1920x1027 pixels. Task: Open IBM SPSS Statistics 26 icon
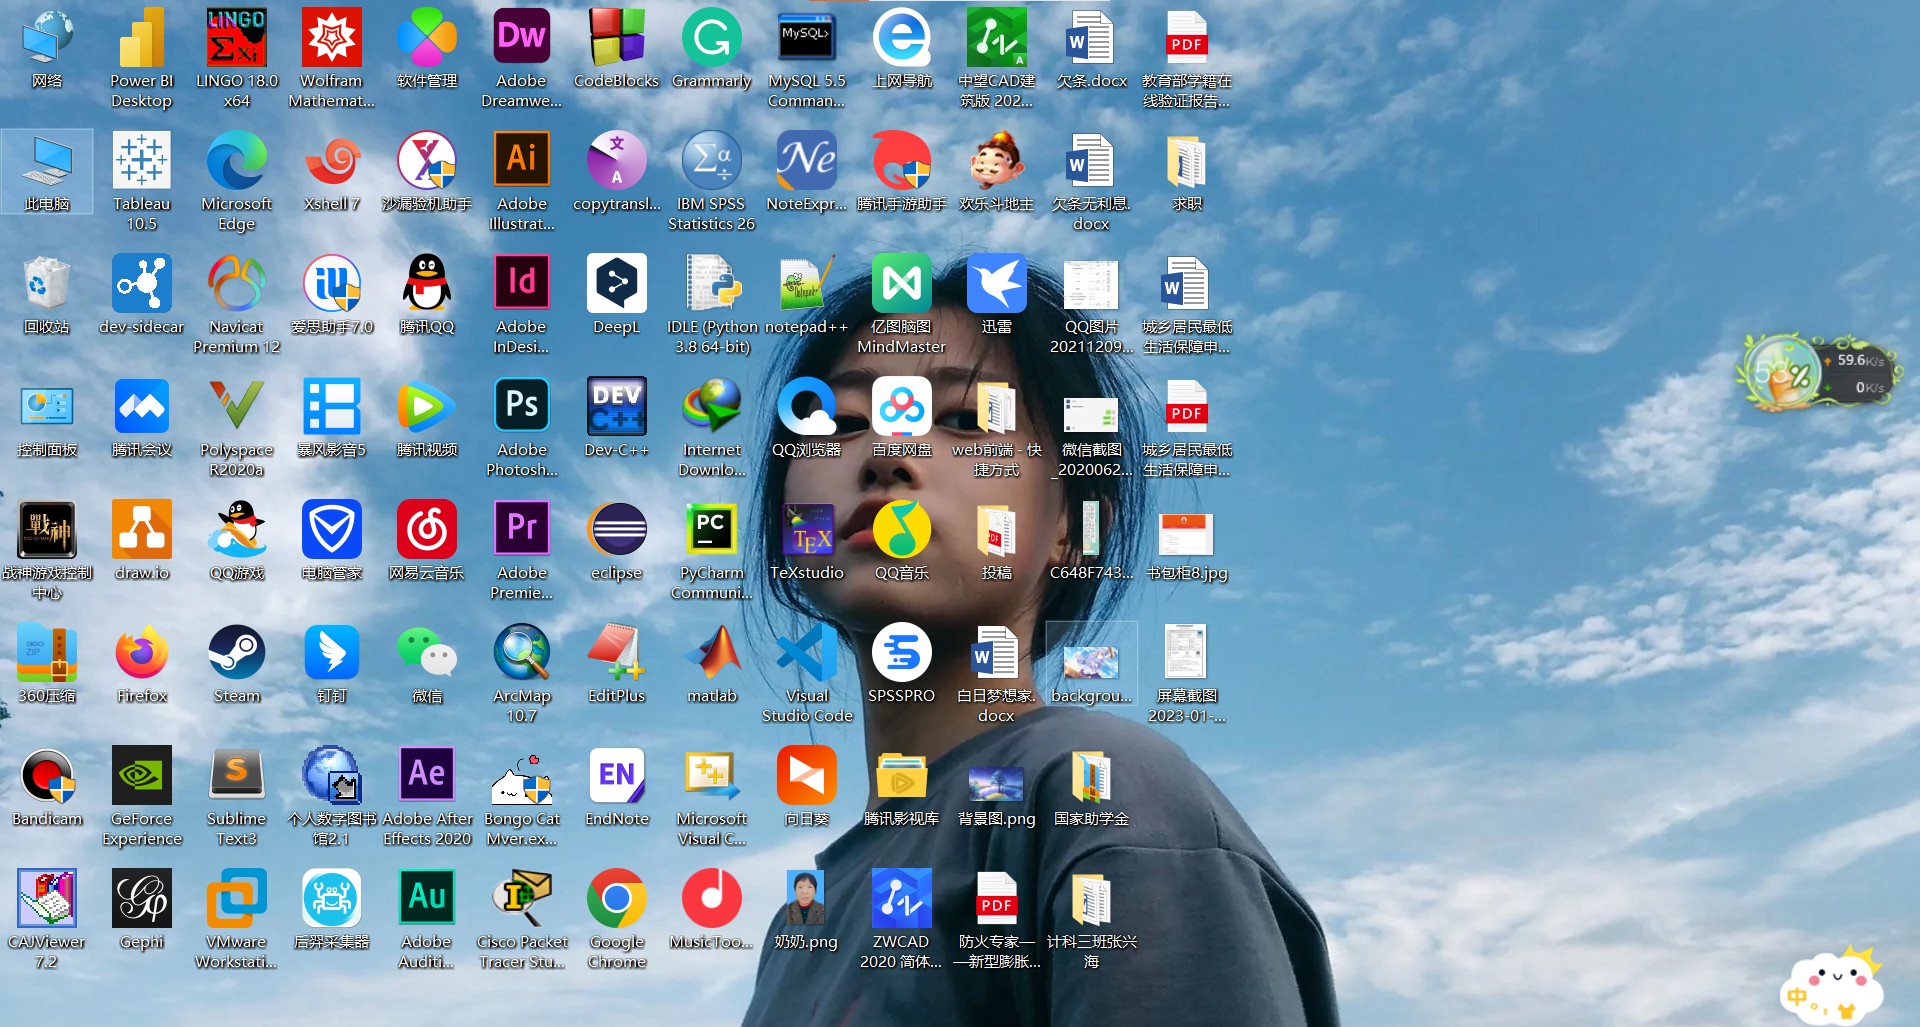tap(711, 161)
